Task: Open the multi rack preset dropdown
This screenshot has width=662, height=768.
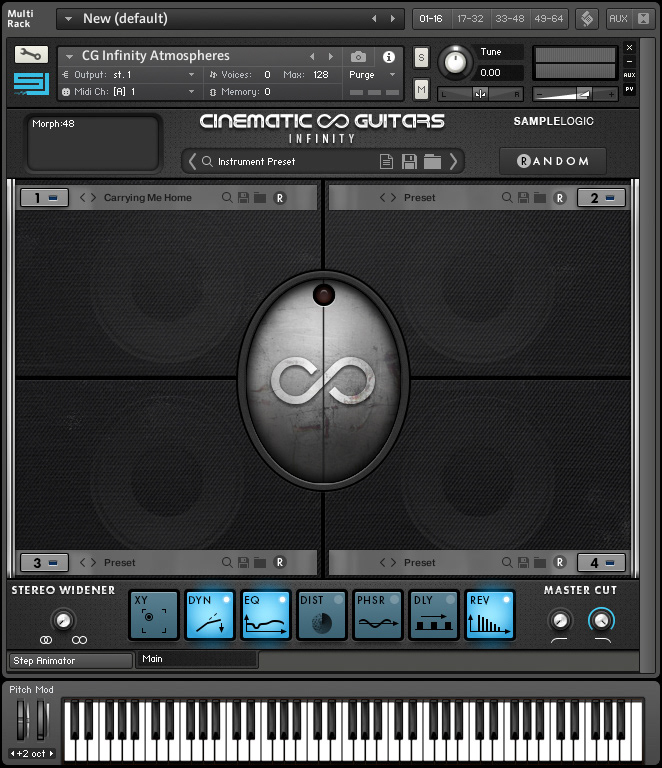Action: pyautogui.click(x=69, y=19)
